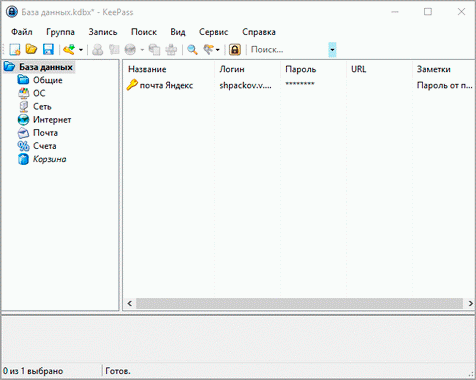Select the почта Яндекс key entry
This screenshot has height=380, width=476.
point(160,85)
